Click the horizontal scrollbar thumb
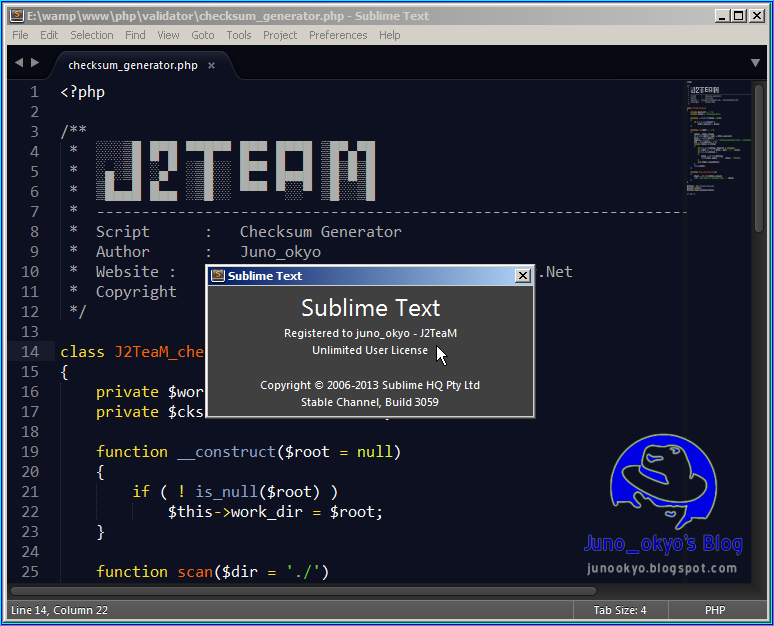 [304, 590]
